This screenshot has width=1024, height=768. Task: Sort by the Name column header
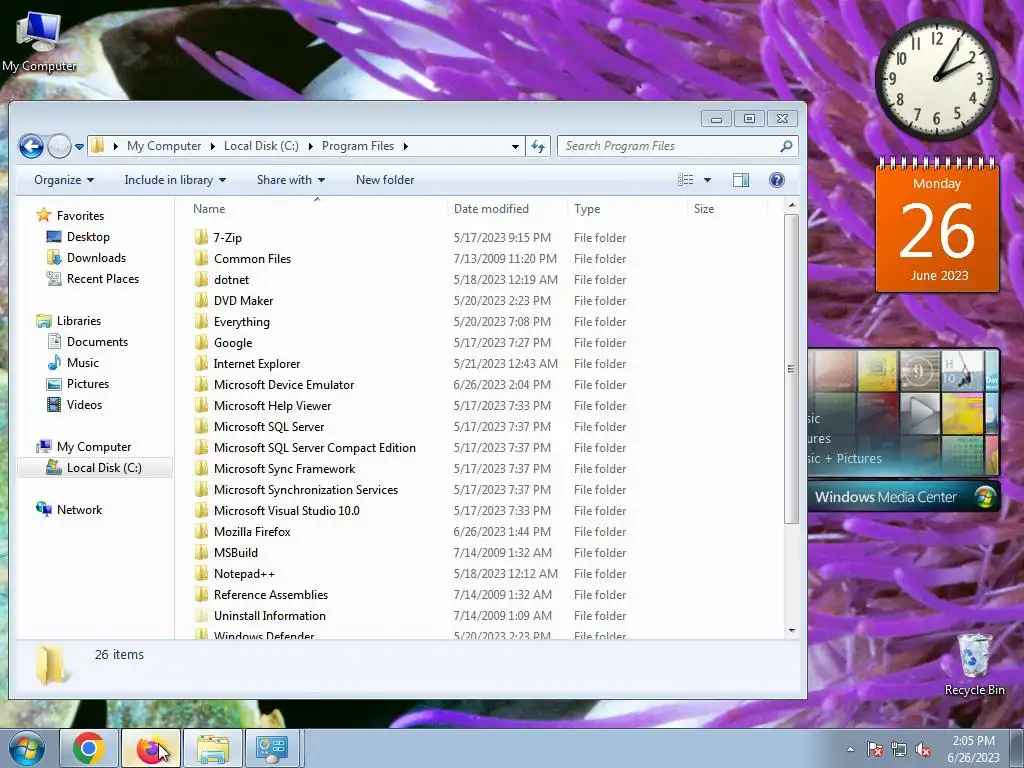317,209
